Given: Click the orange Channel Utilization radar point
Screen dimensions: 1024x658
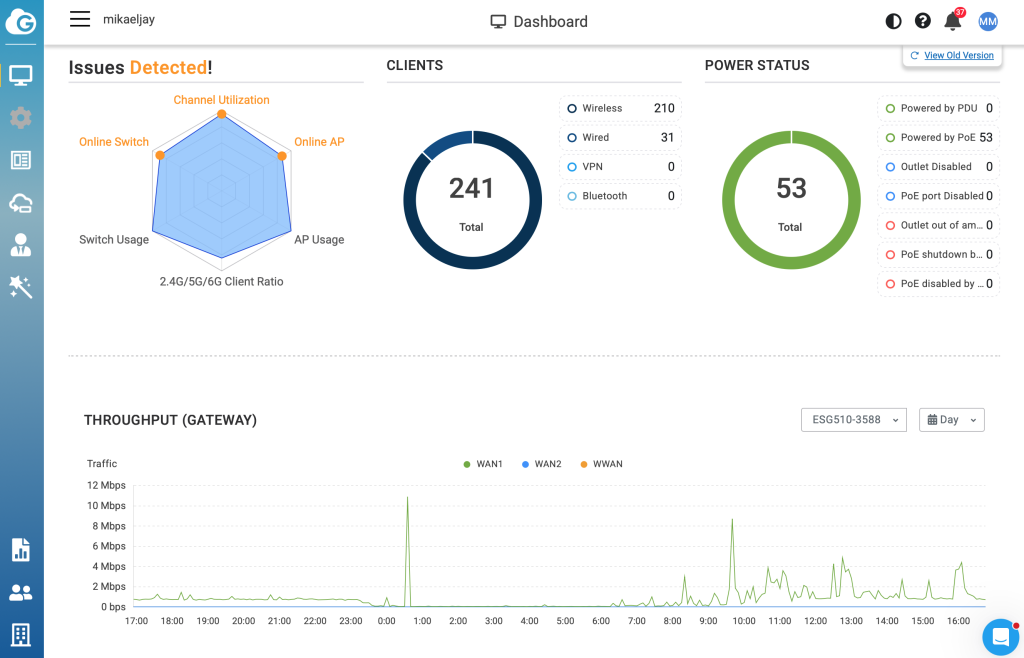Looking at the screenshot, I should 222,114.
